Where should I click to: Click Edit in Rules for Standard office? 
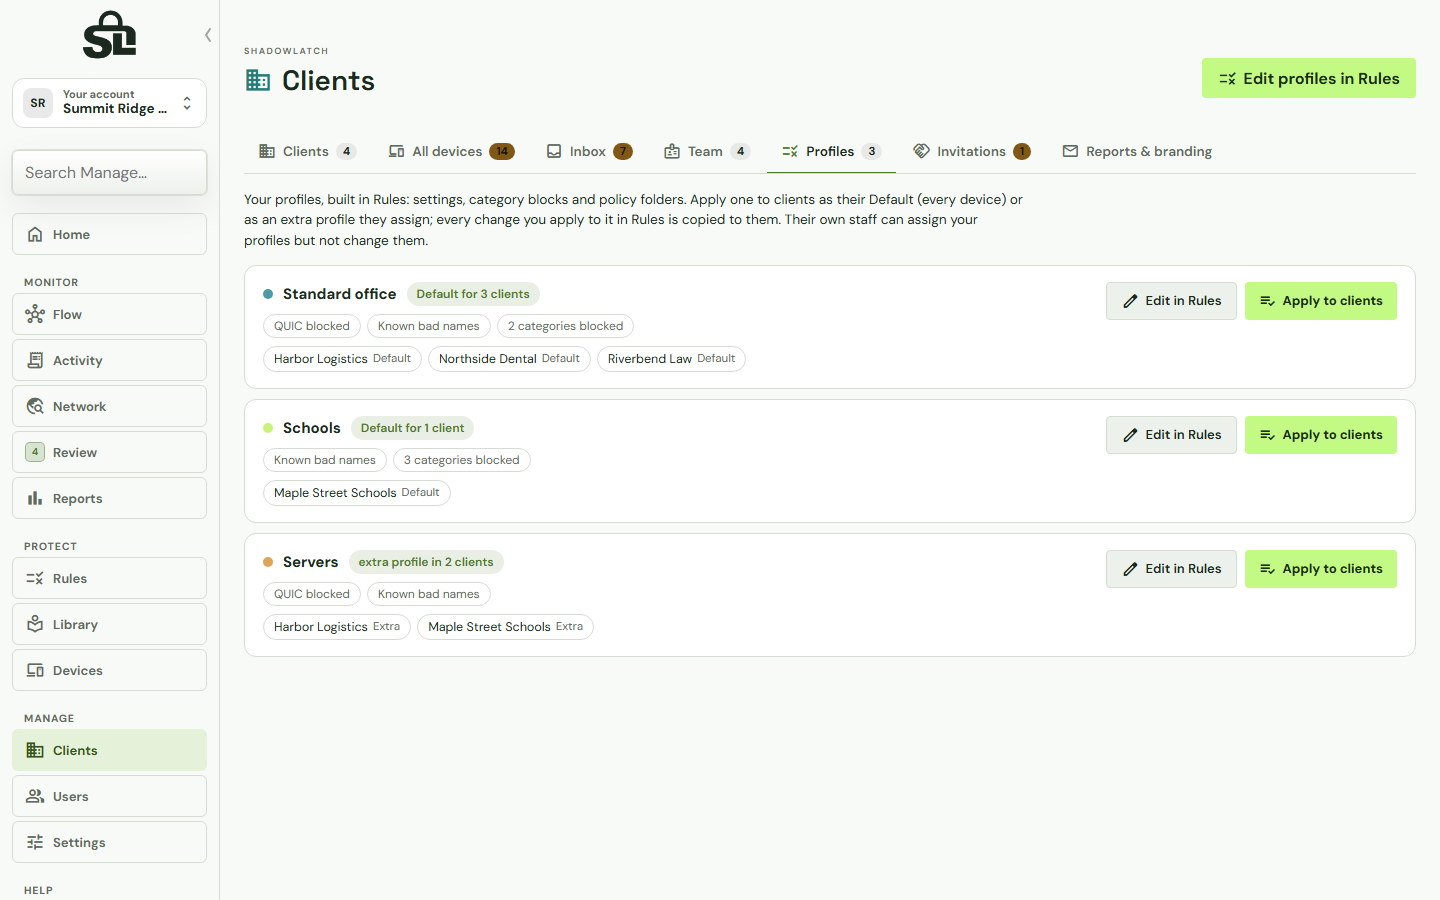pos(1171,300)
